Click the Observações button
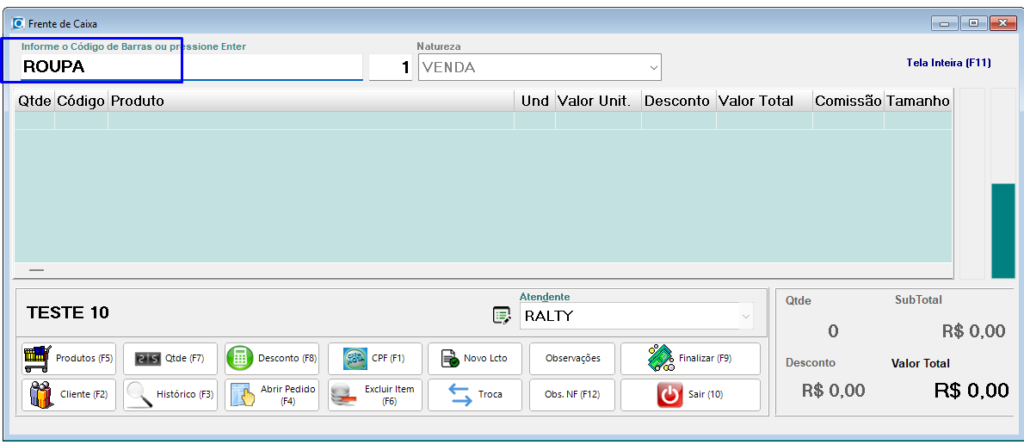 [572, 358]
